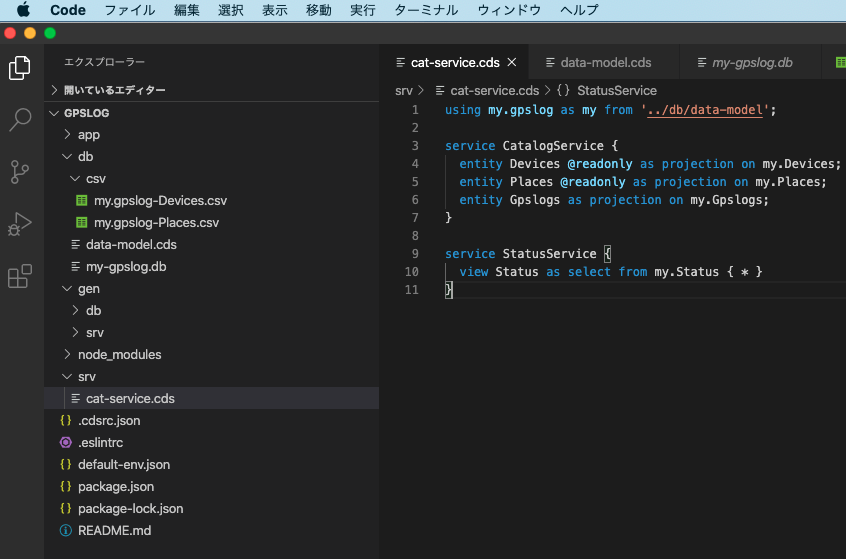Select cat-service.cds in the file tree
The height and width of the screenshot is (559, 846).
[211, 398]
